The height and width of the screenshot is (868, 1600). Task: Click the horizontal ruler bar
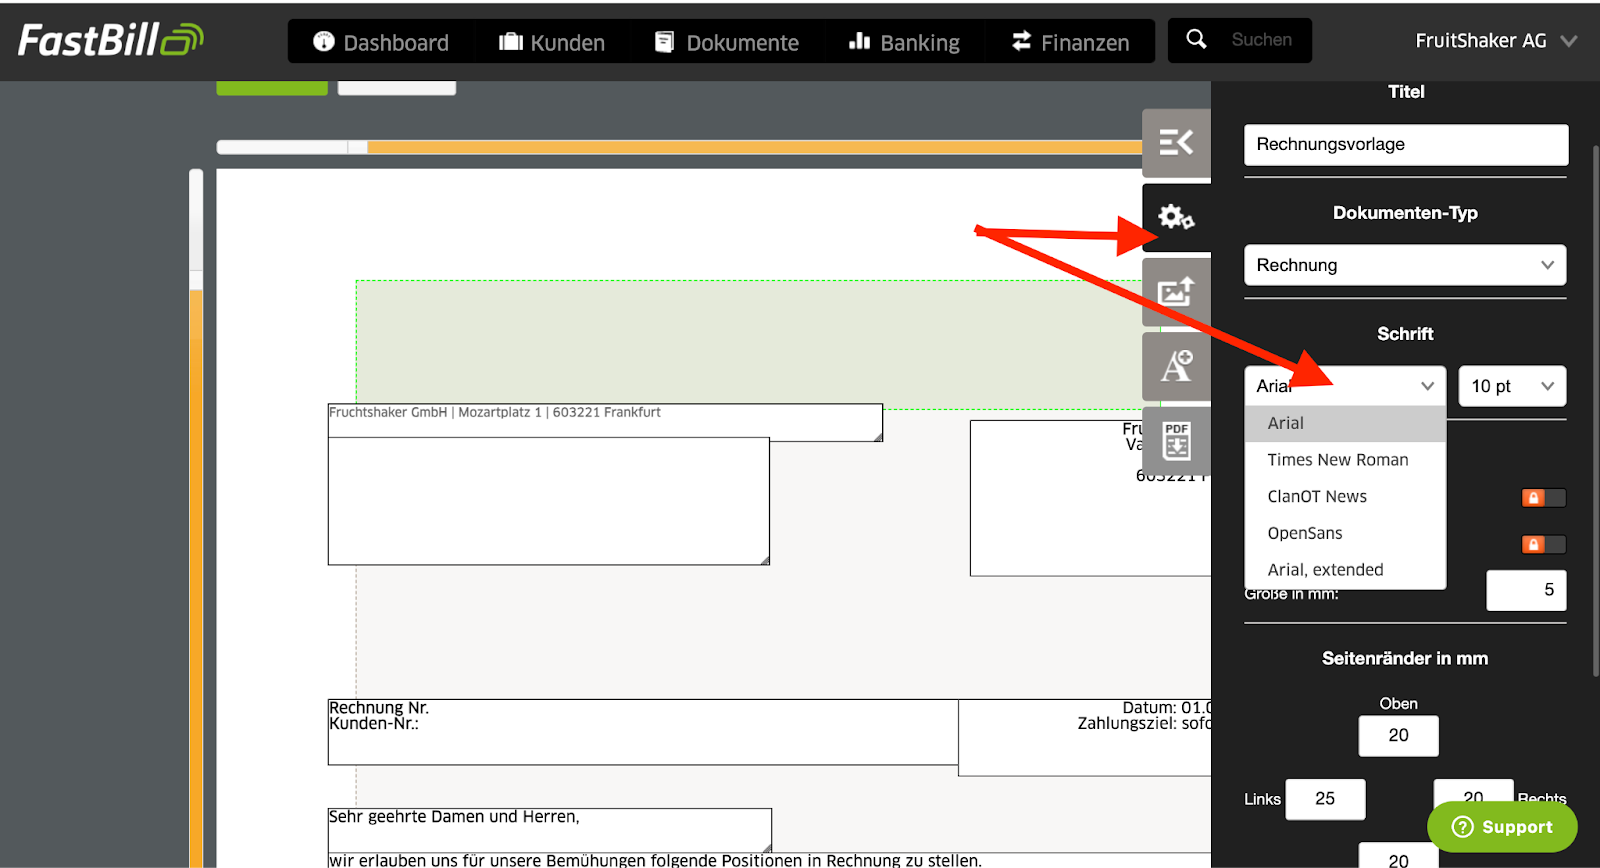click(680, 147)
